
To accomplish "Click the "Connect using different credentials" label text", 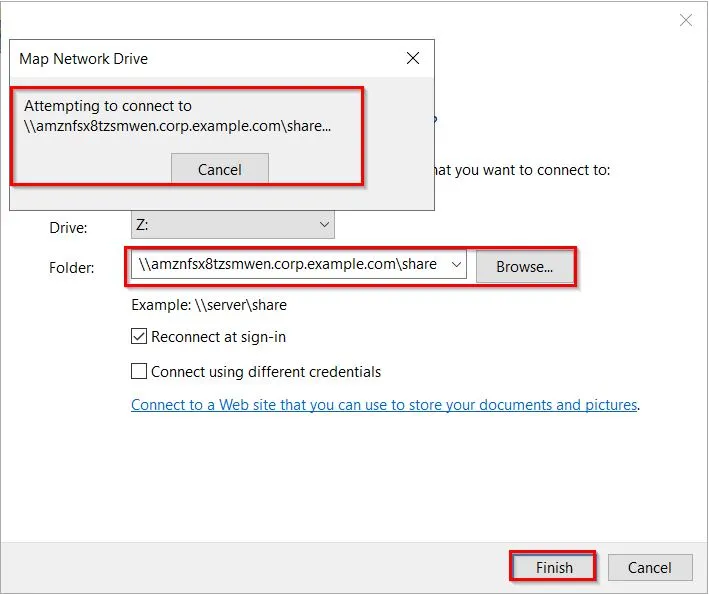I will click(x=266, y=372).
